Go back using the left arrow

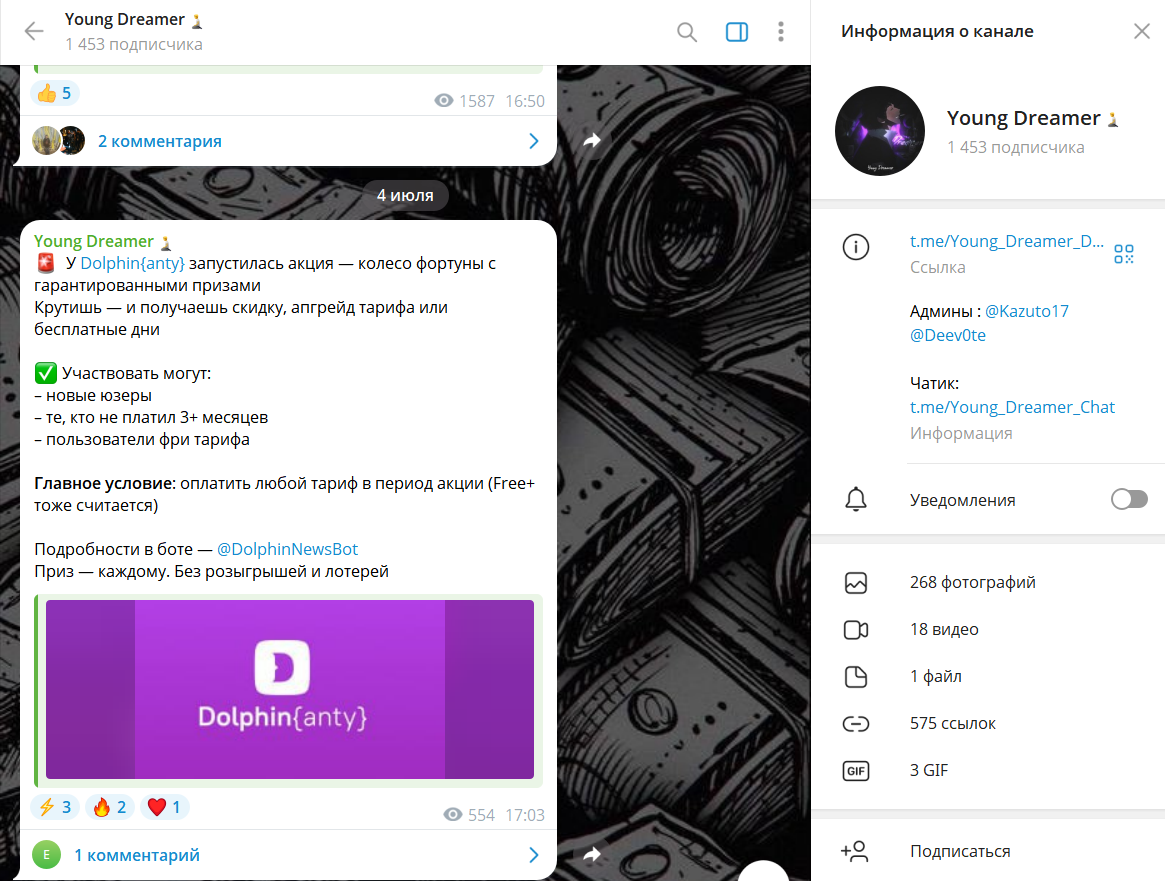(x=34, y=31)
